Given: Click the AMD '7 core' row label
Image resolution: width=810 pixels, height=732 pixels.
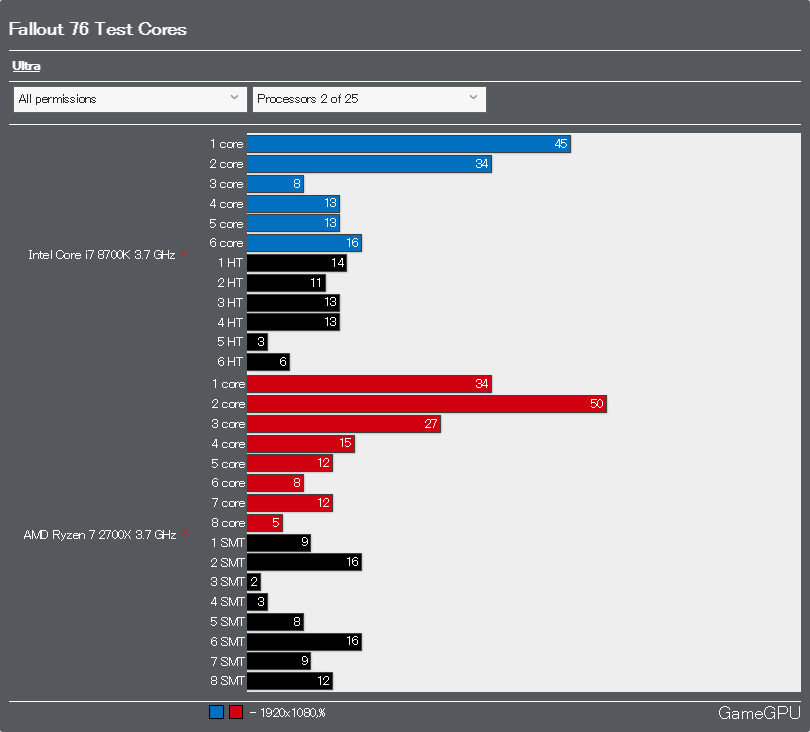Looking at the screenshot, I should pyautogui.click(x=228, y=503).
